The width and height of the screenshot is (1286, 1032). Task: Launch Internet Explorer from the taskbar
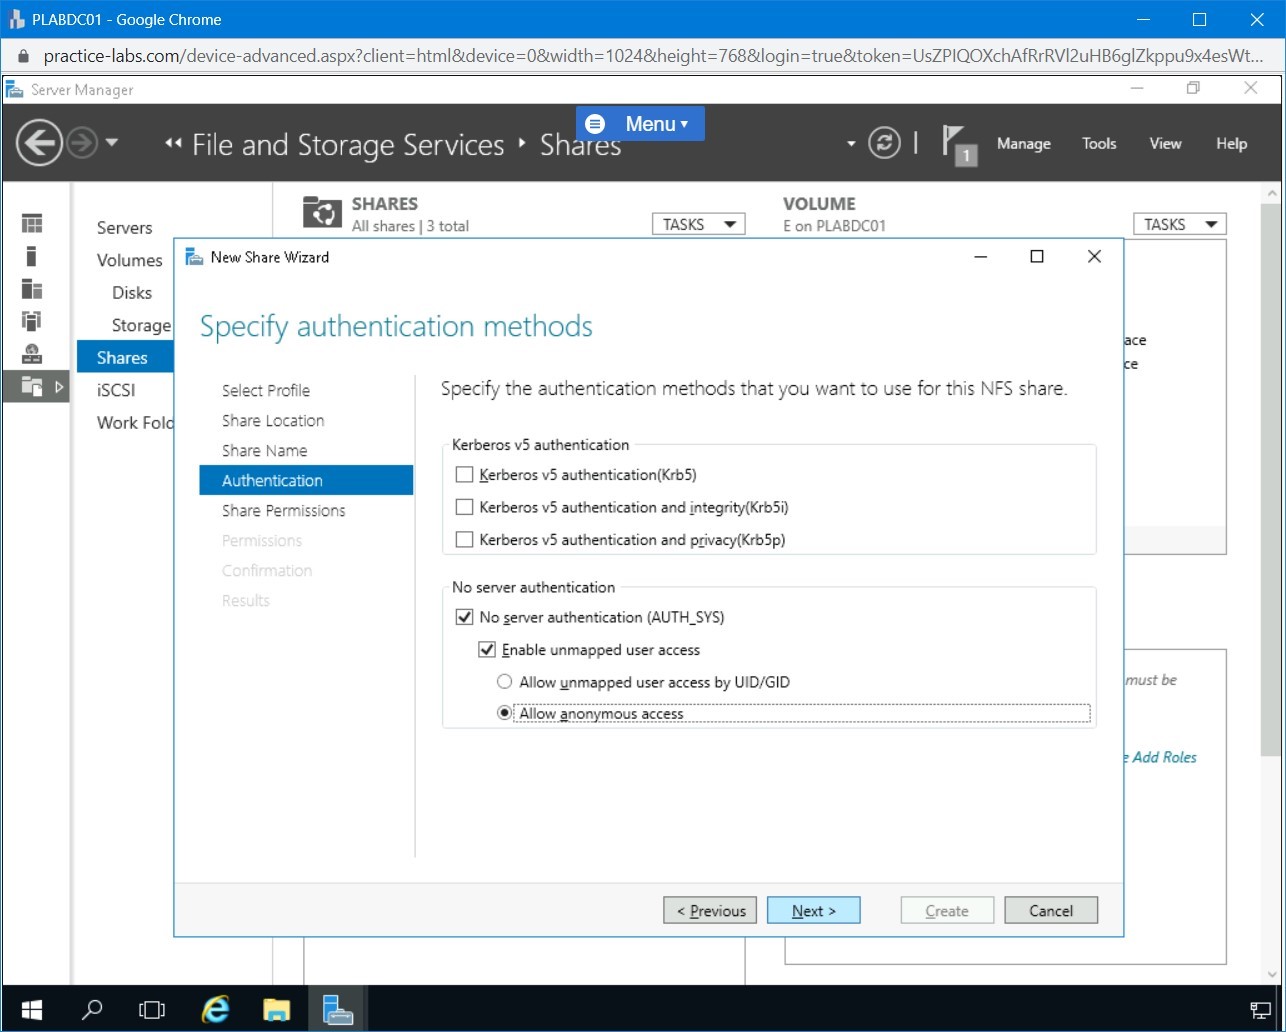click(217, 1009)
